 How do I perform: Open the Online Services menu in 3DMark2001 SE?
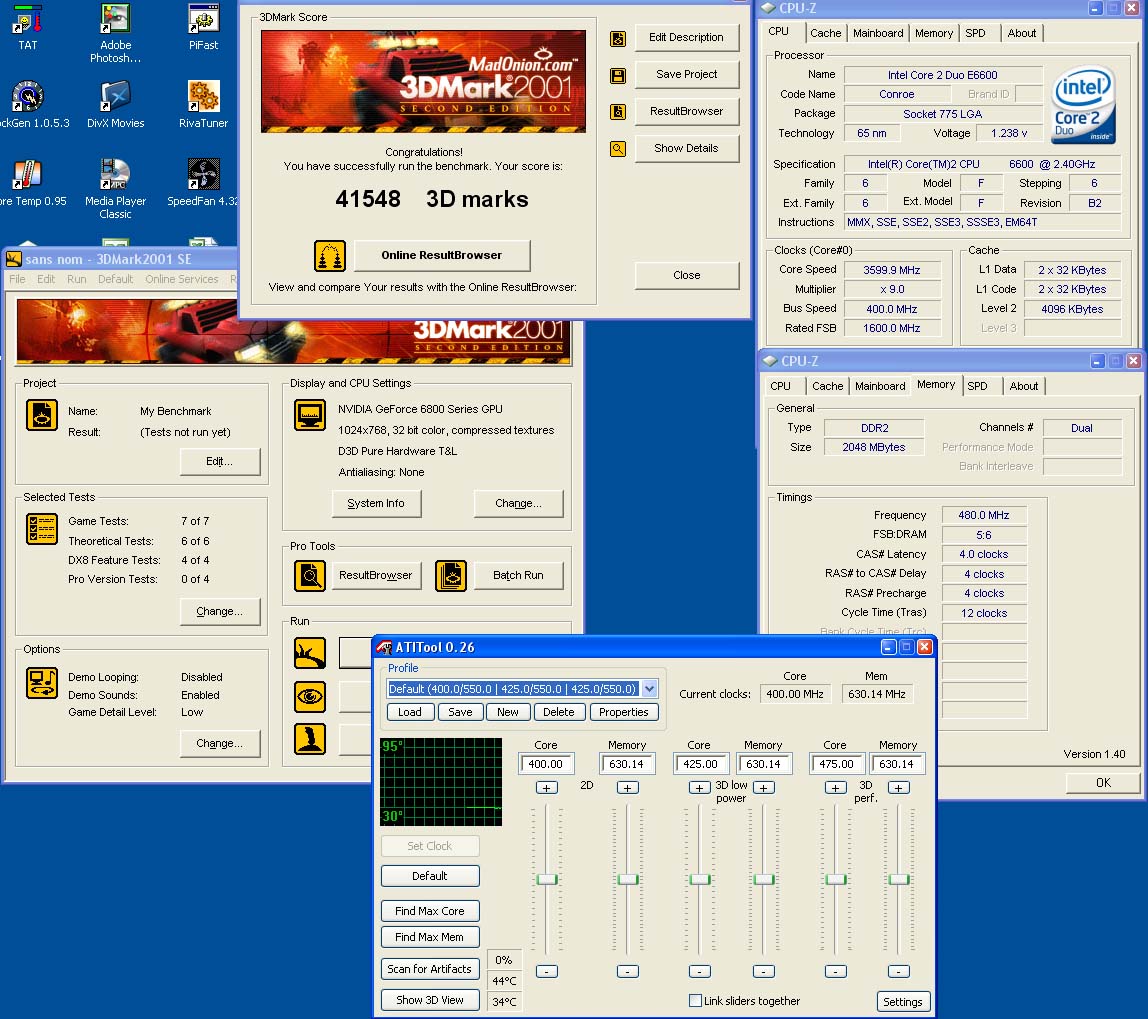pyautogui.click(x=182, y=279)
